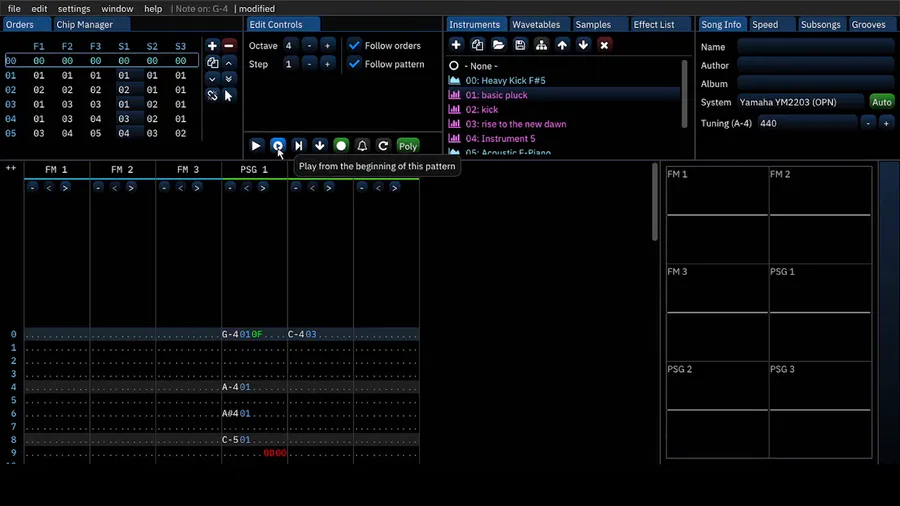The width and height of the screenshot is (900, 506).
Task: Start playback with the Play button
Action: (x=256, y=146)
